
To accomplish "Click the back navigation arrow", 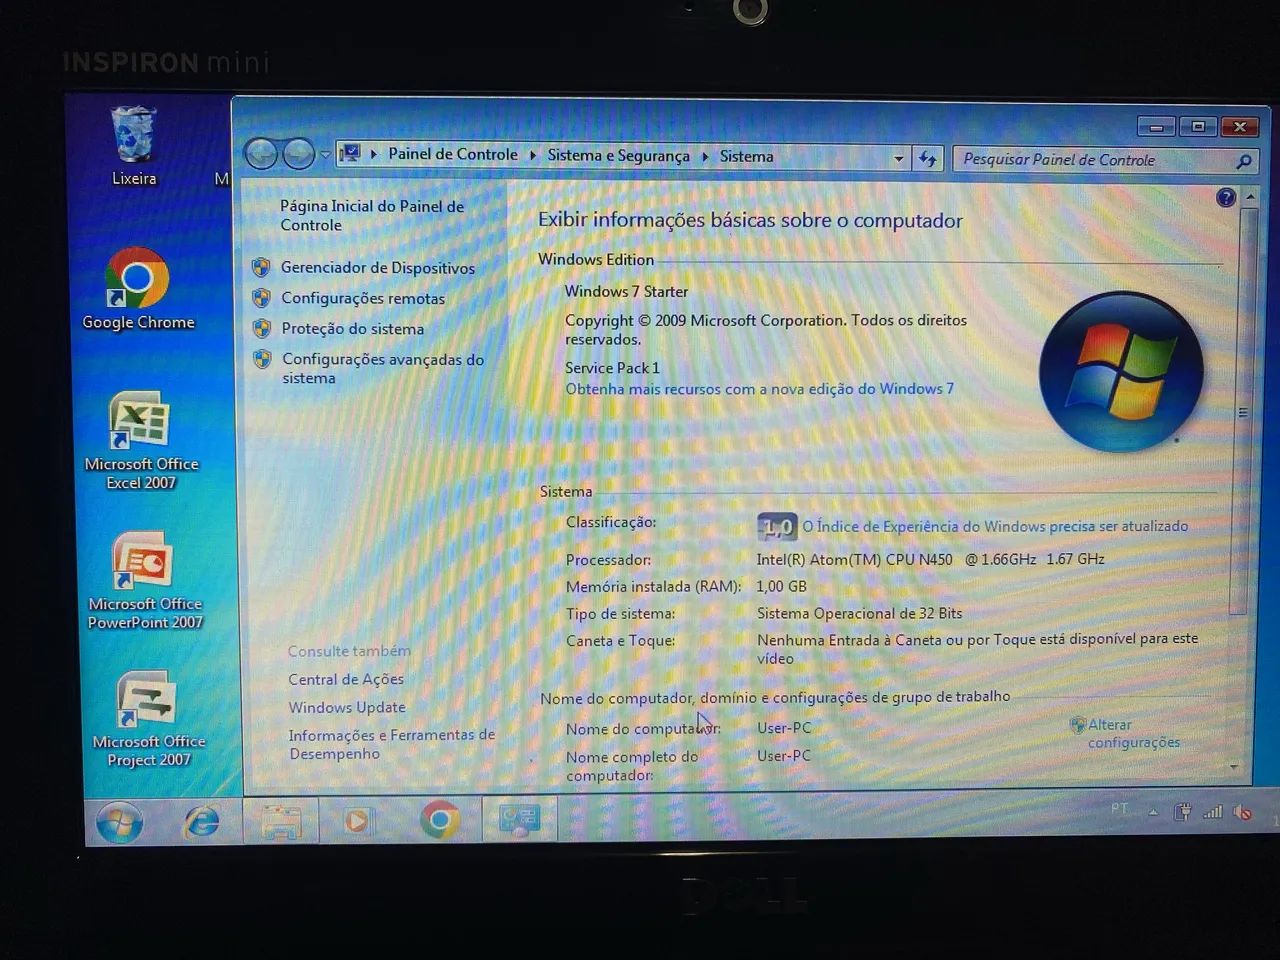I will tap(261, 154).
